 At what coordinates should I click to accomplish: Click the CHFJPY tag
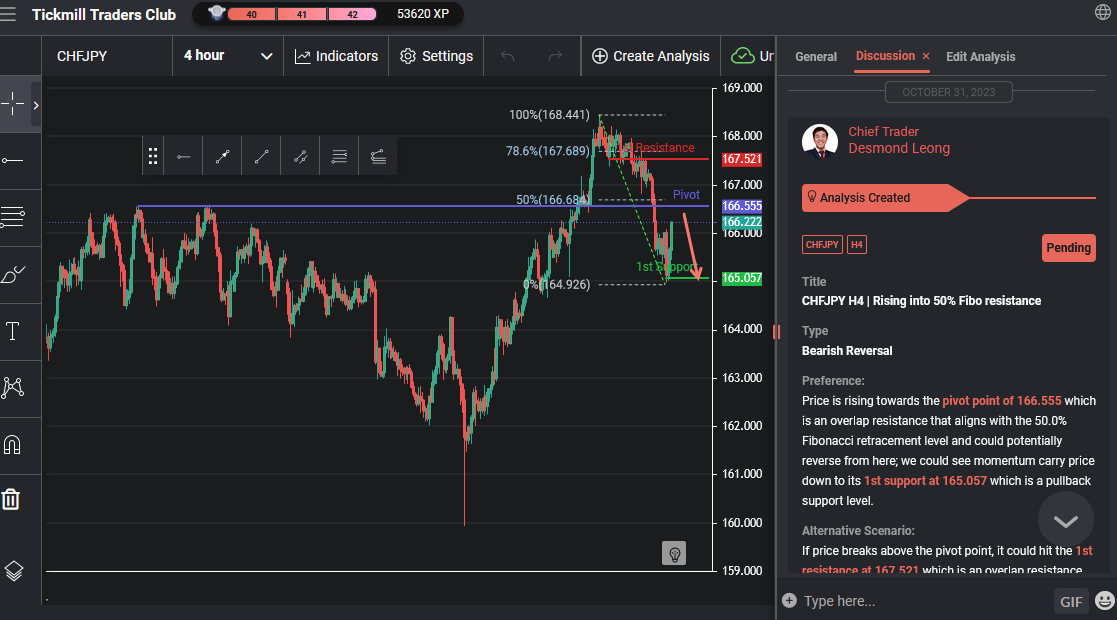coord(822,244)
